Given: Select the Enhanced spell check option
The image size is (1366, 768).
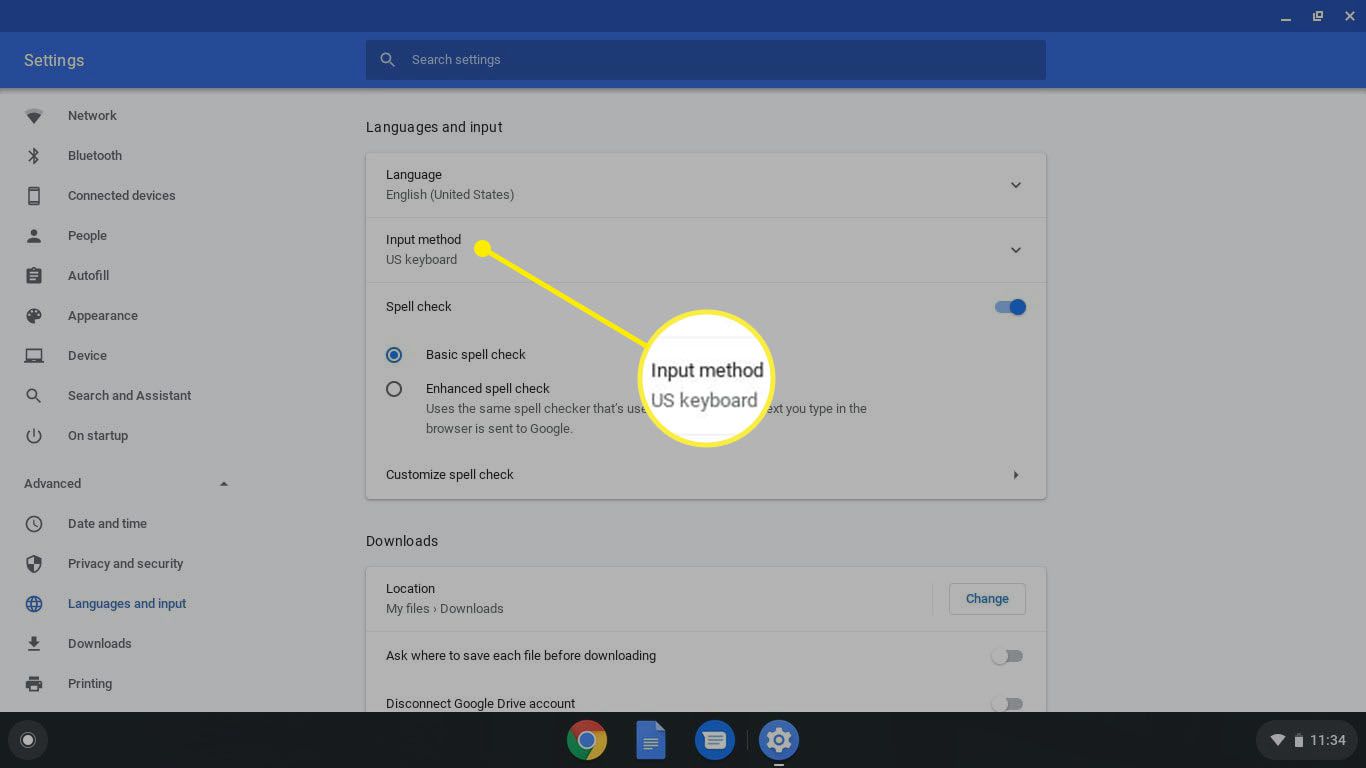Looking at the screenshot, I should pos(394,389).
